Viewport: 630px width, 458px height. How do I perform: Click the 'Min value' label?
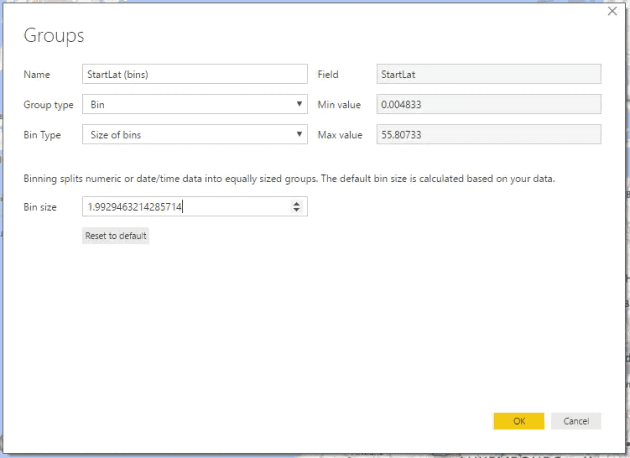click(x=339, y=105)
